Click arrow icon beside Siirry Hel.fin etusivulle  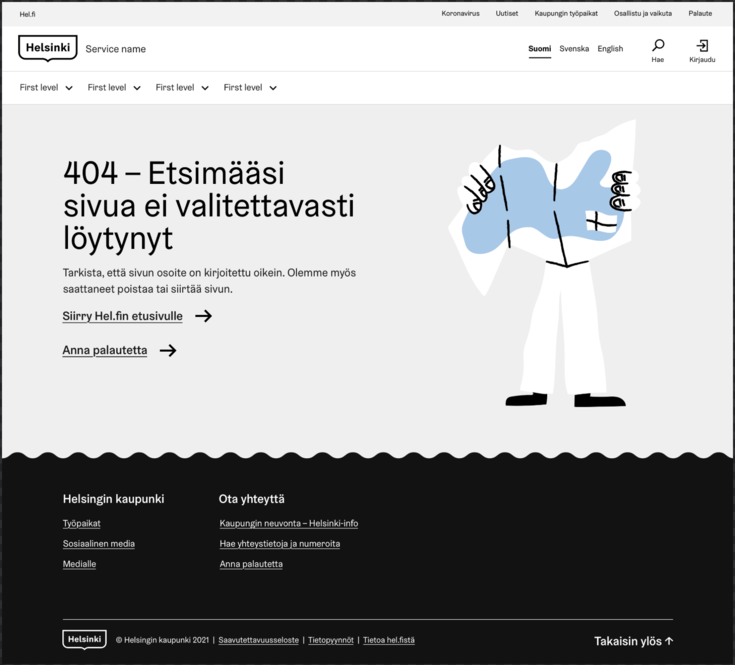pos(203,316)
